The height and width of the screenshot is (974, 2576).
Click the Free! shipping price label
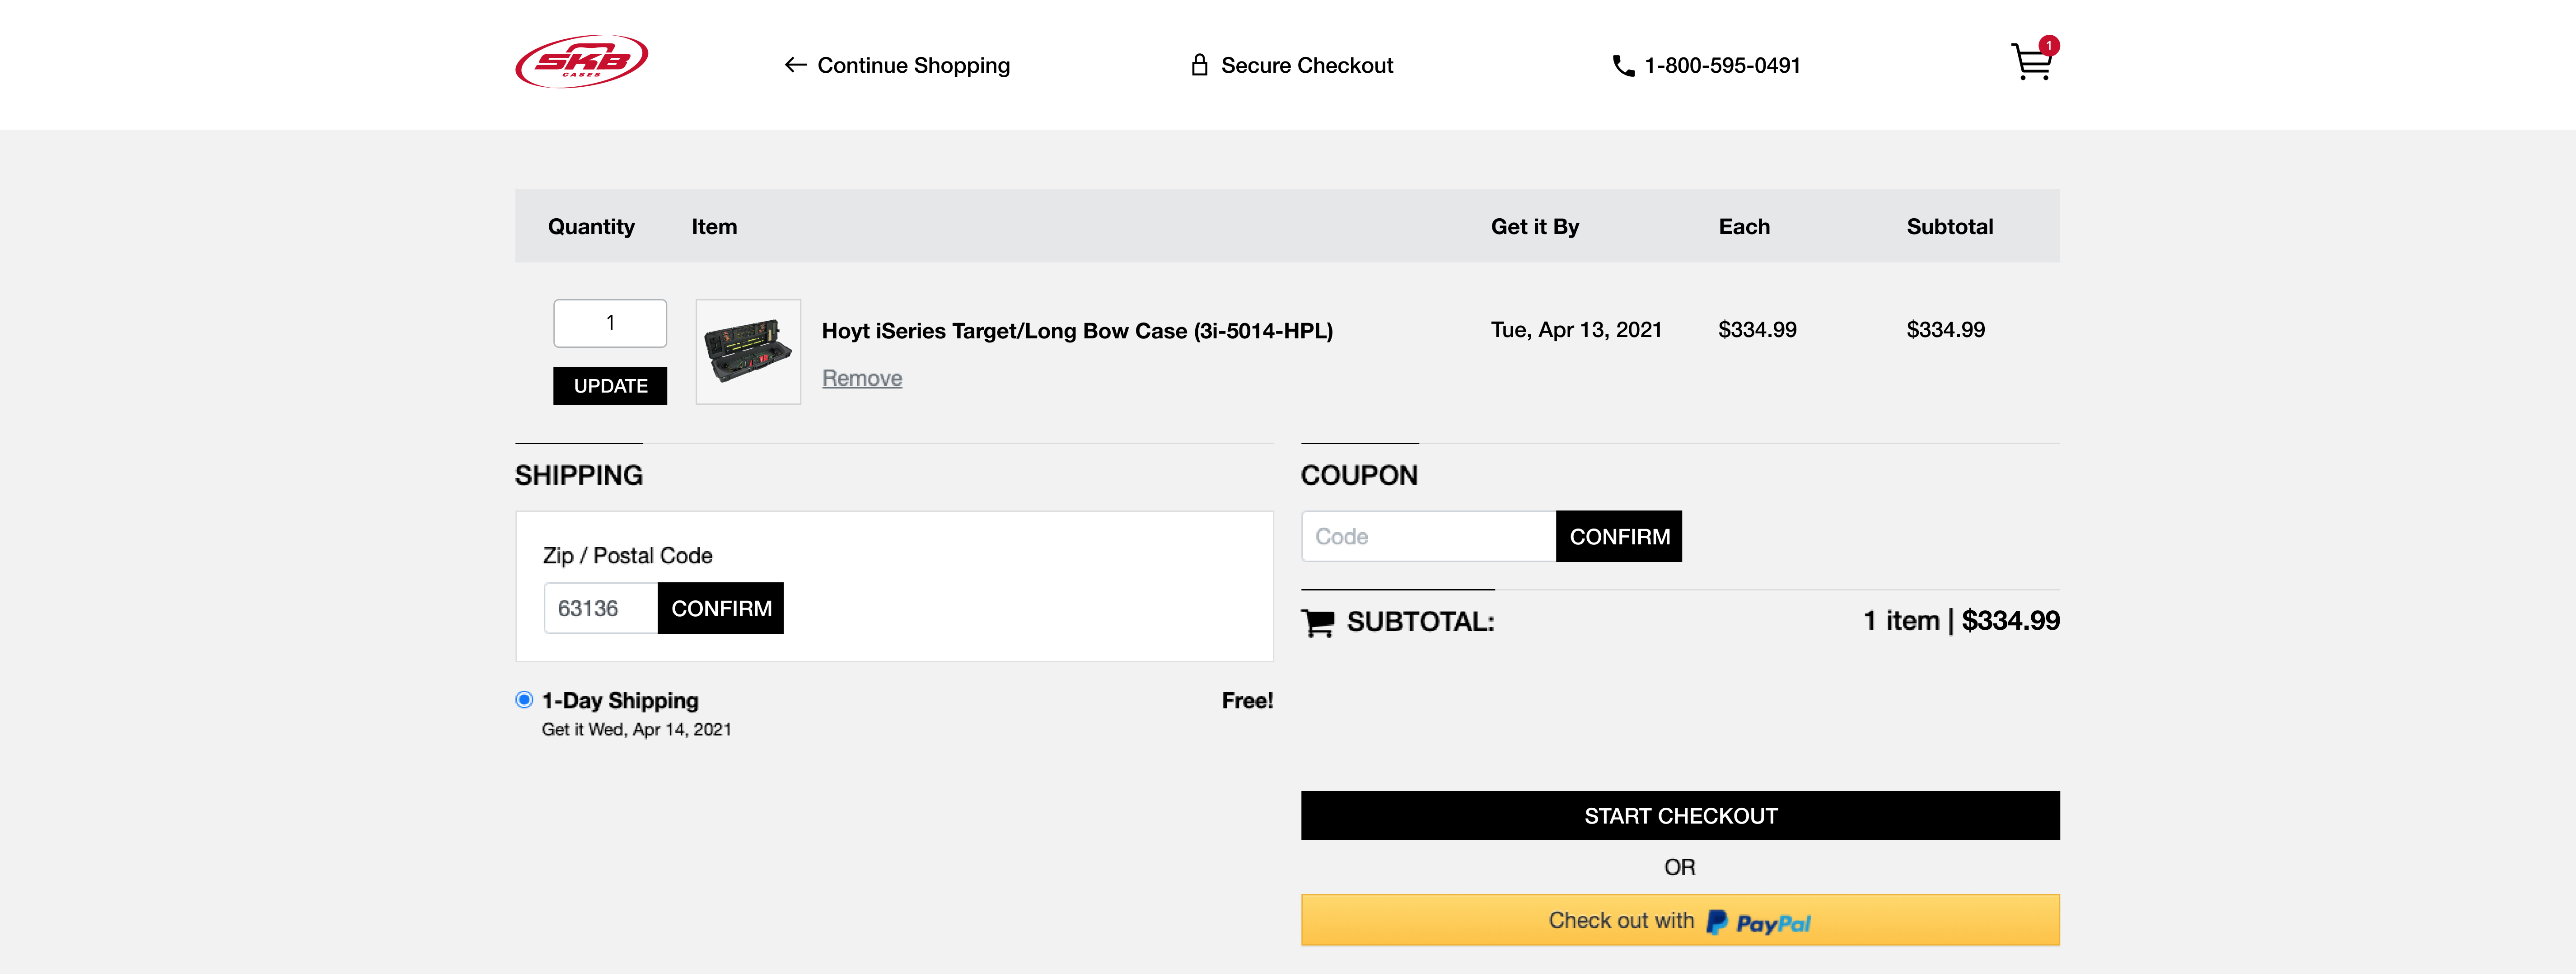1247,701
